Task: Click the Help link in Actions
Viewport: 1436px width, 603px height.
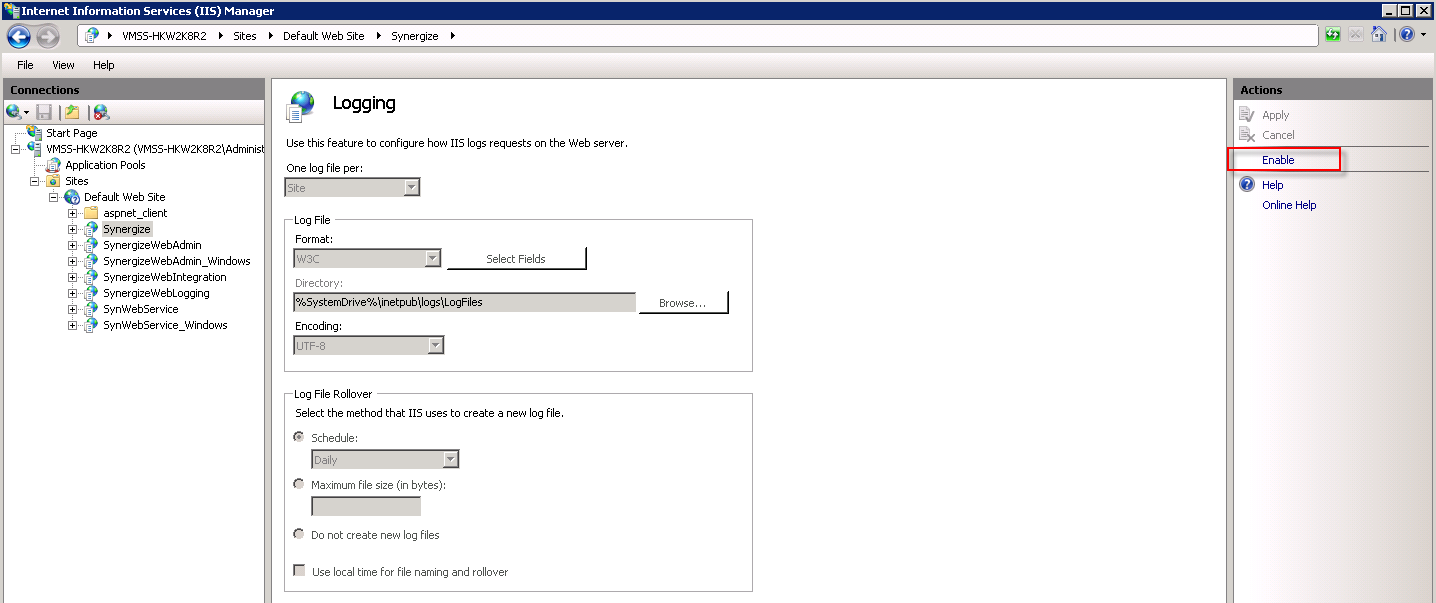Action: (1272, 185)
